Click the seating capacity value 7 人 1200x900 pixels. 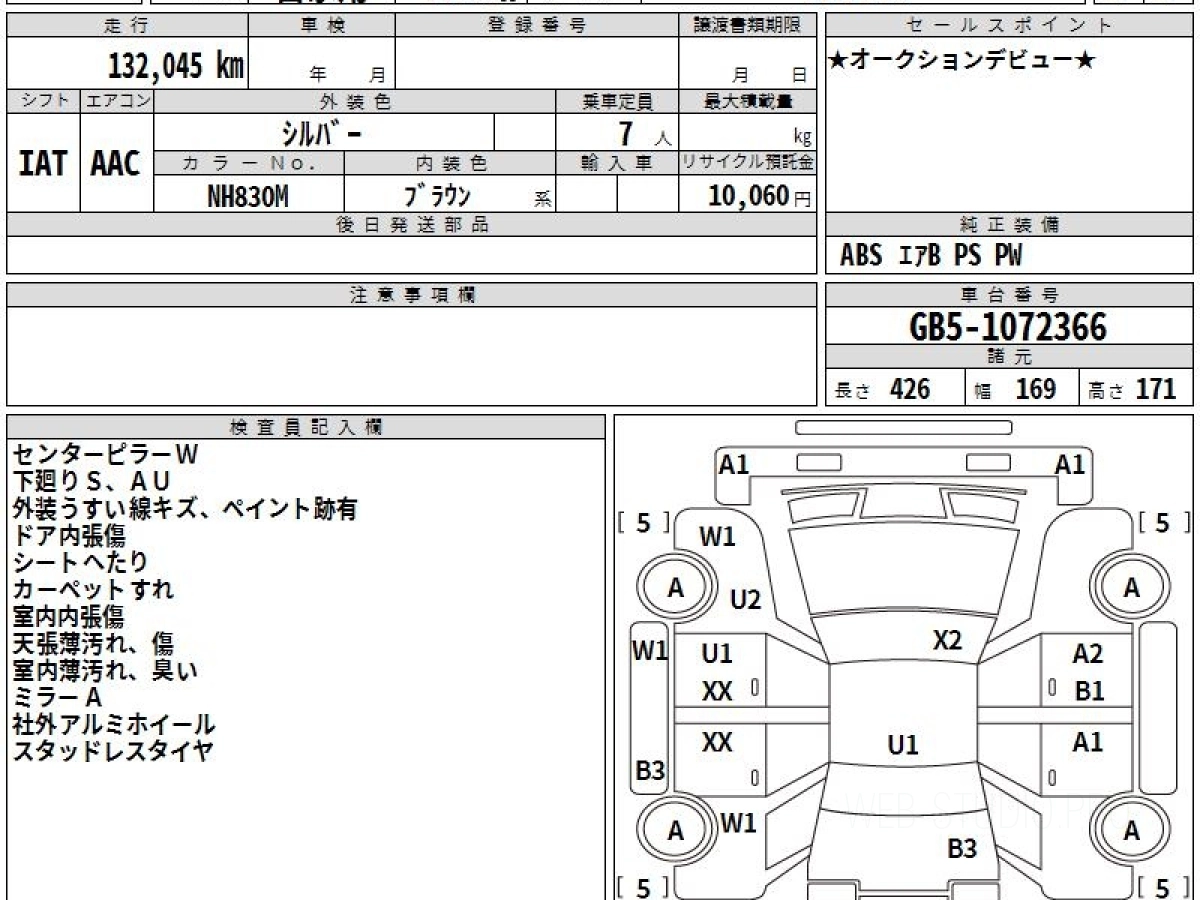click(645, 134)
